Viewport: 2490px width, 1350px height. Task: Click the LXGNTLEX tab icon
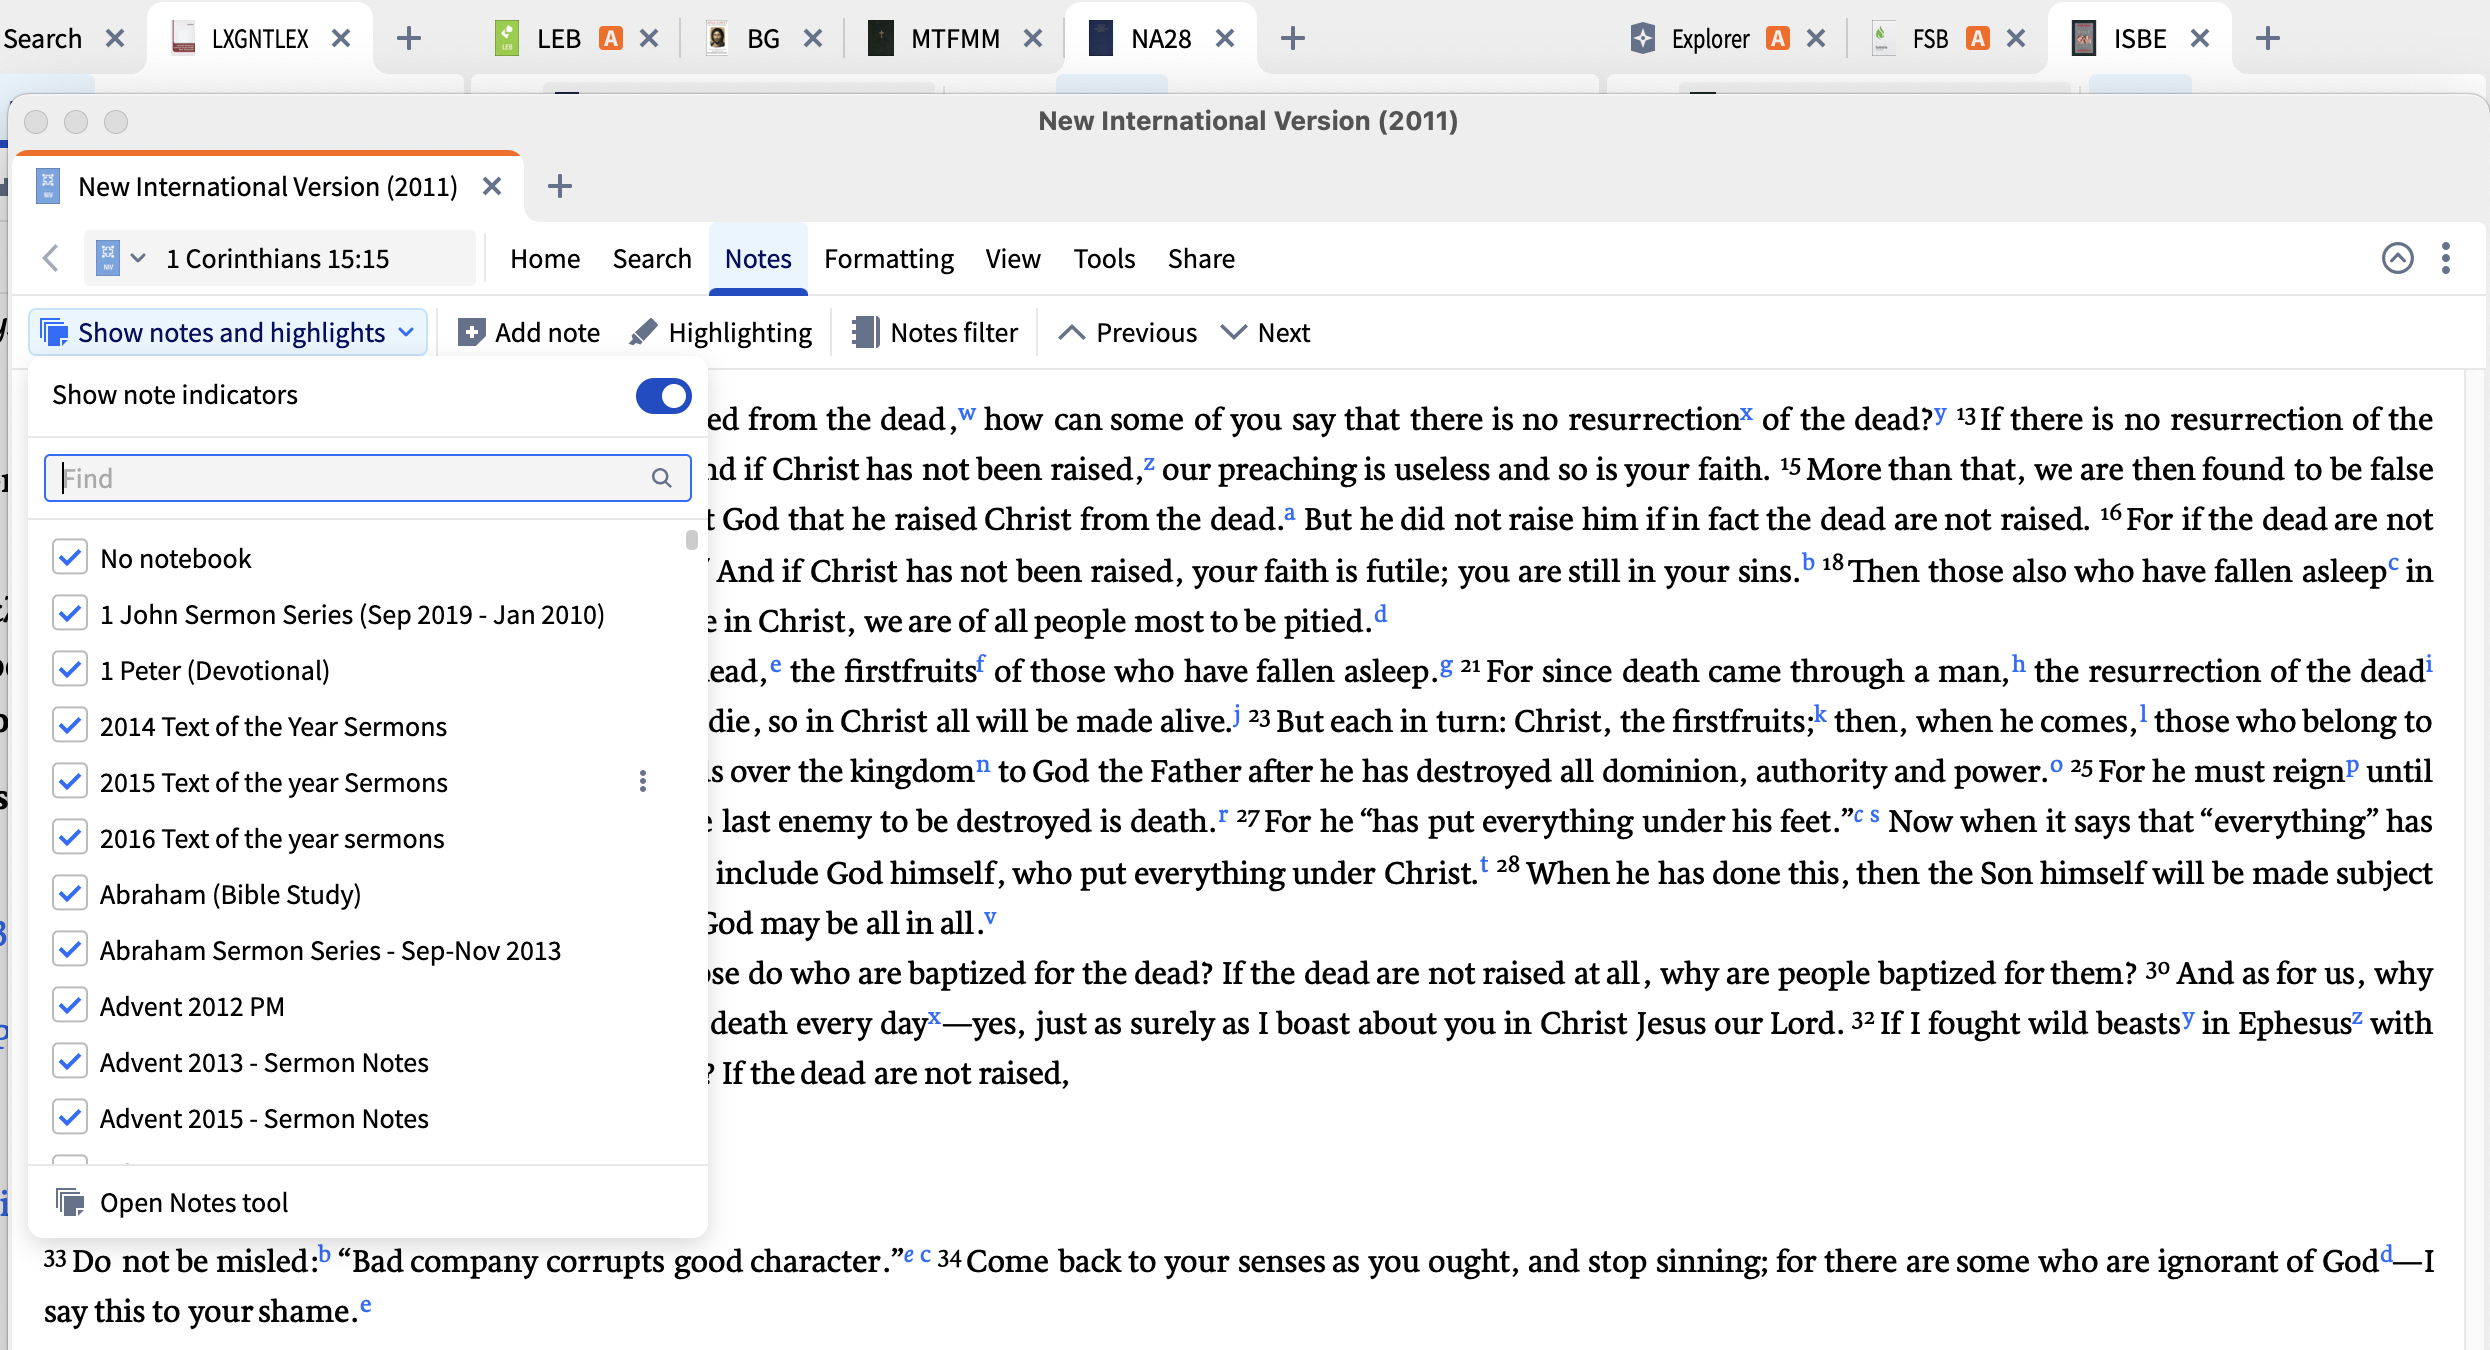click(183, 38)
